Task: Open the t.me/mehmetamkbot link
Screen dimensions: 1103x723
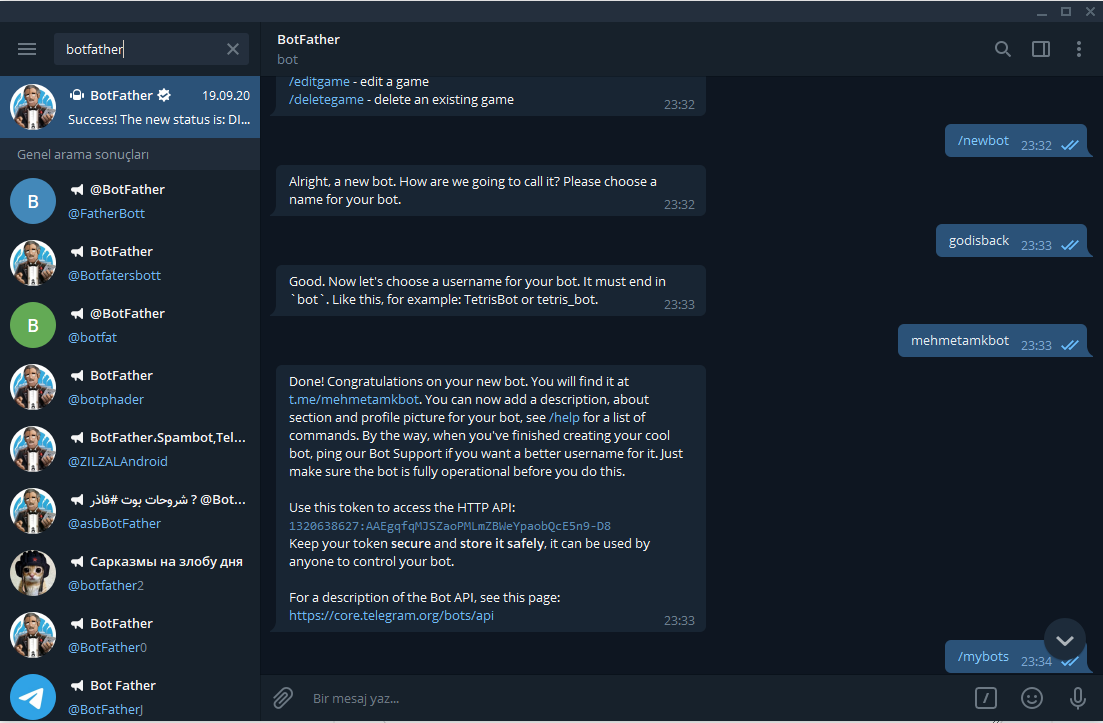Action: pyautogui.click(x=354, y=400)
